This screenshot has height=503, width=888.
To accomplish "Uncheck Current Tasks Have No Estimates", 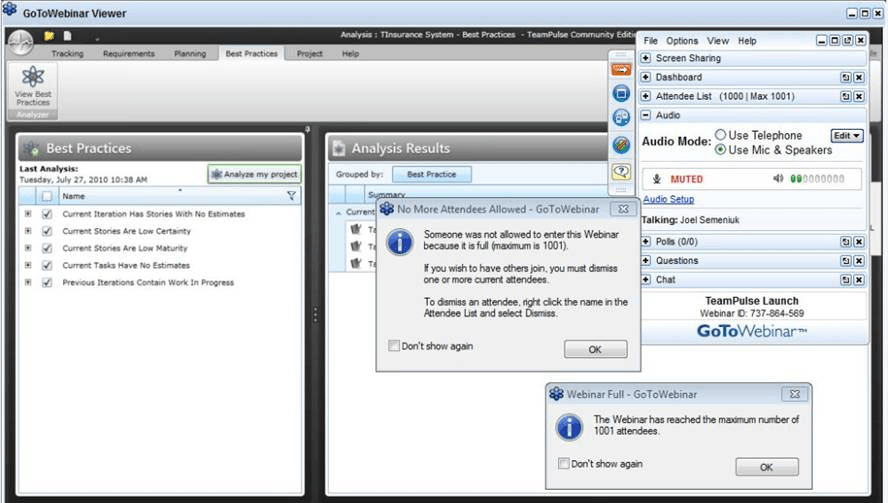I will point(47,265).
